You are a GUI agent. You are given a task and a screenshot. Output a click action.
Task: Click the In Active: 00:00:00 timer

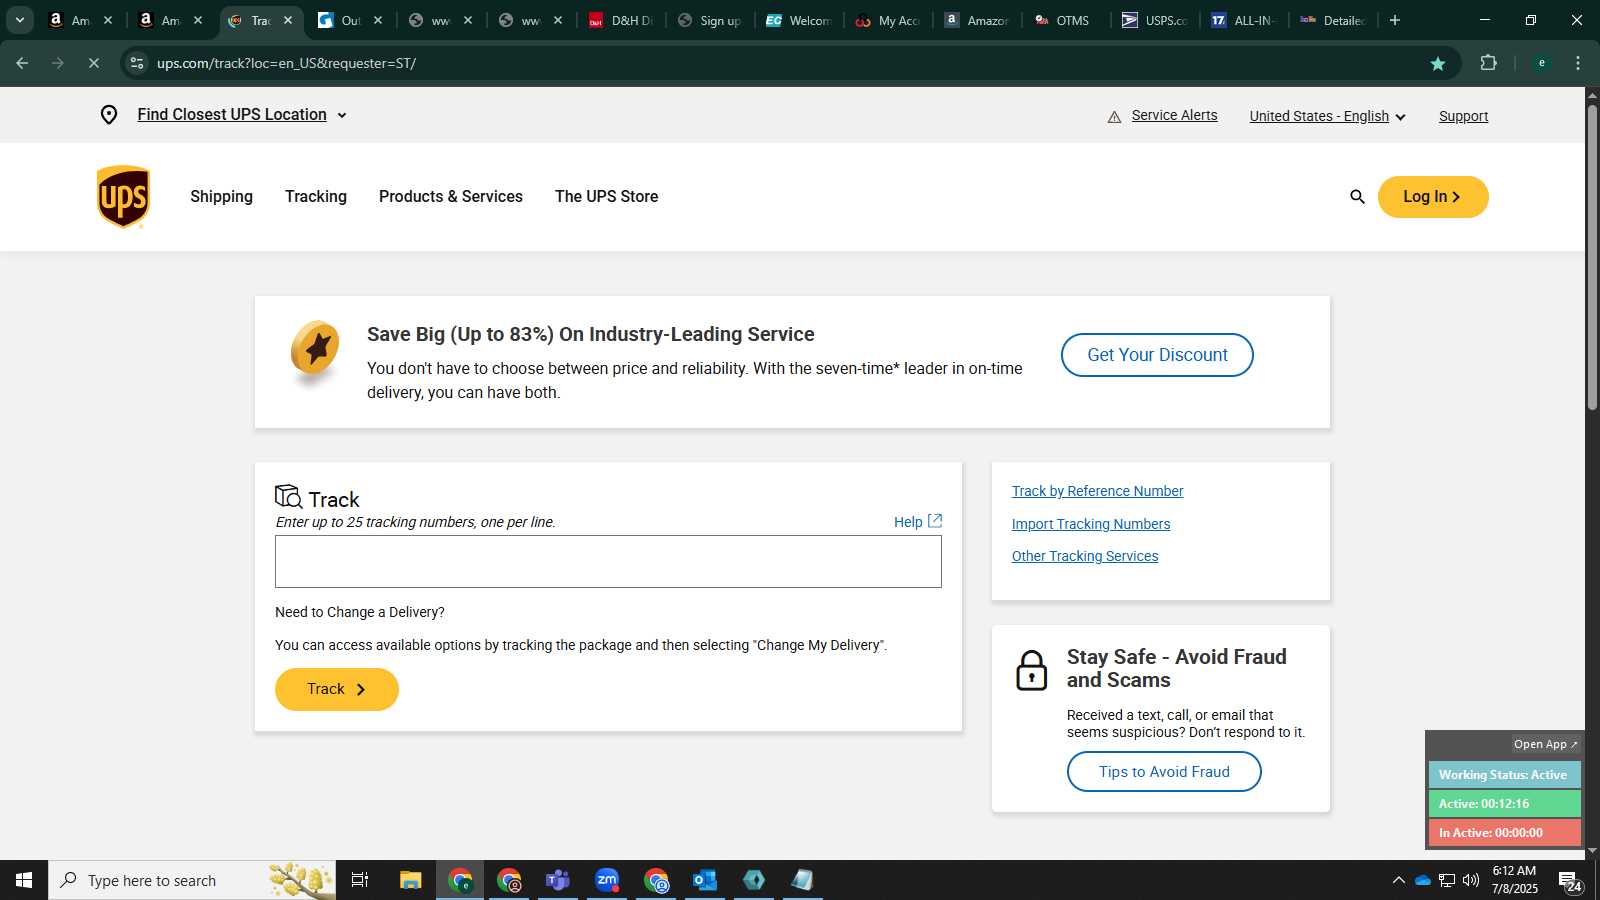click(1504, 833)
